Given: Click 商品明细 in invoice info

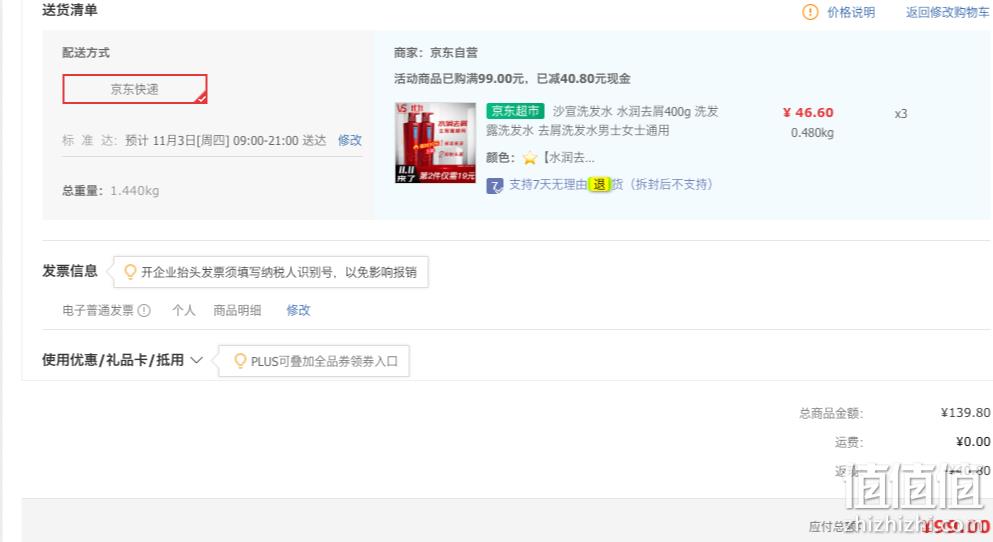Looking at the screenshot, I should pos(237,310).
